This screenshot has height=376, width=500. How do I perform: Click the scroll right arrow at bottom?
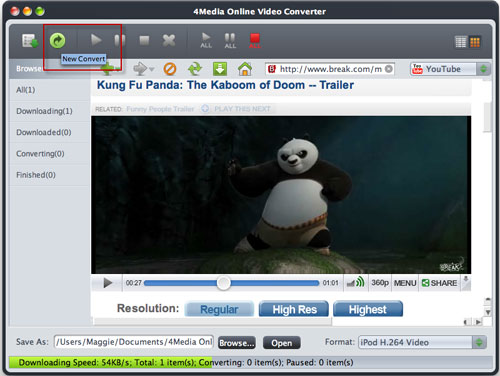478,322
